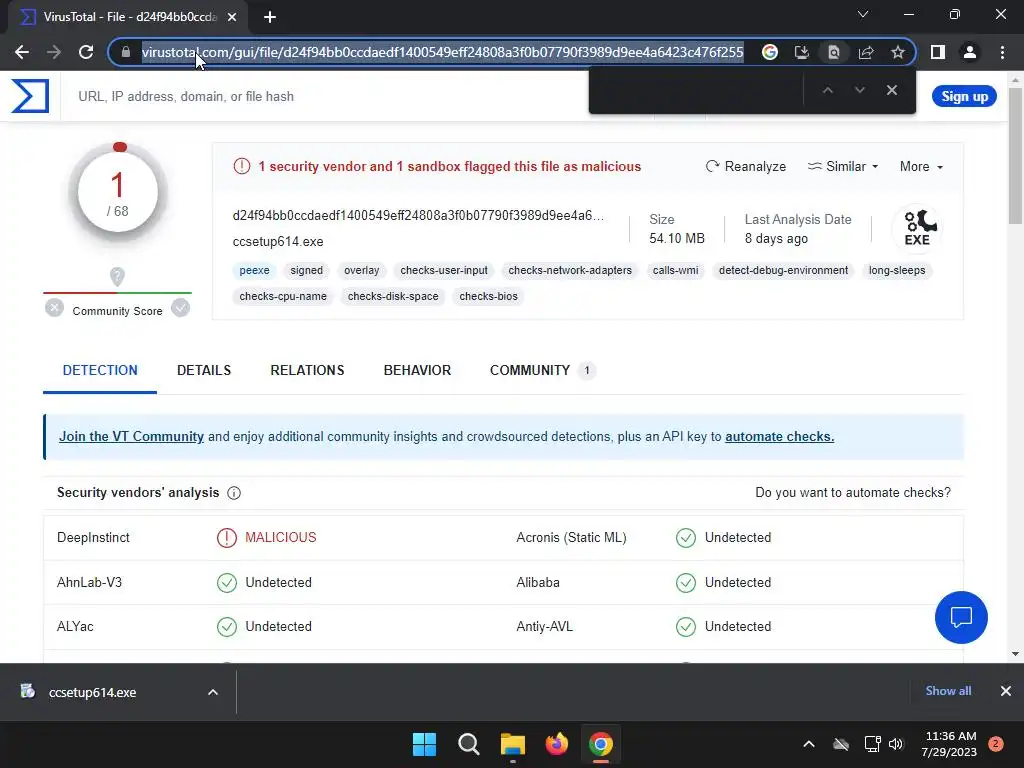Click the Sign up button
The height and width of the screenshot is (768, 1024).
964,97
